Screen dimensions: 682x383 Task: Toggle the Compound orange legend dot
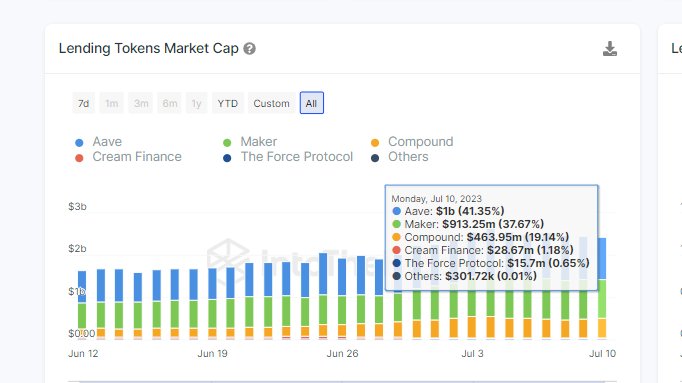375,143
